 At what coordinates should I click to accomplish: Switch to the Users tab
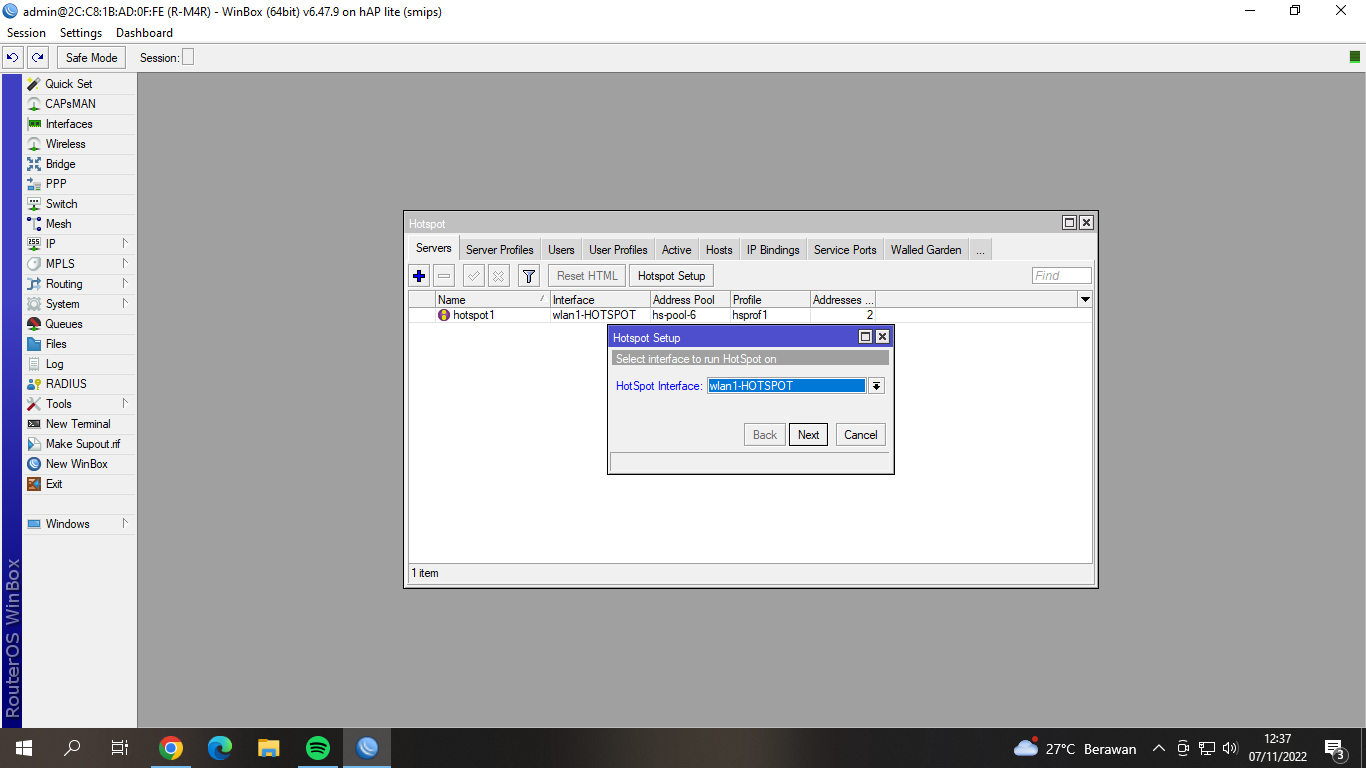[x=561, y=250]
